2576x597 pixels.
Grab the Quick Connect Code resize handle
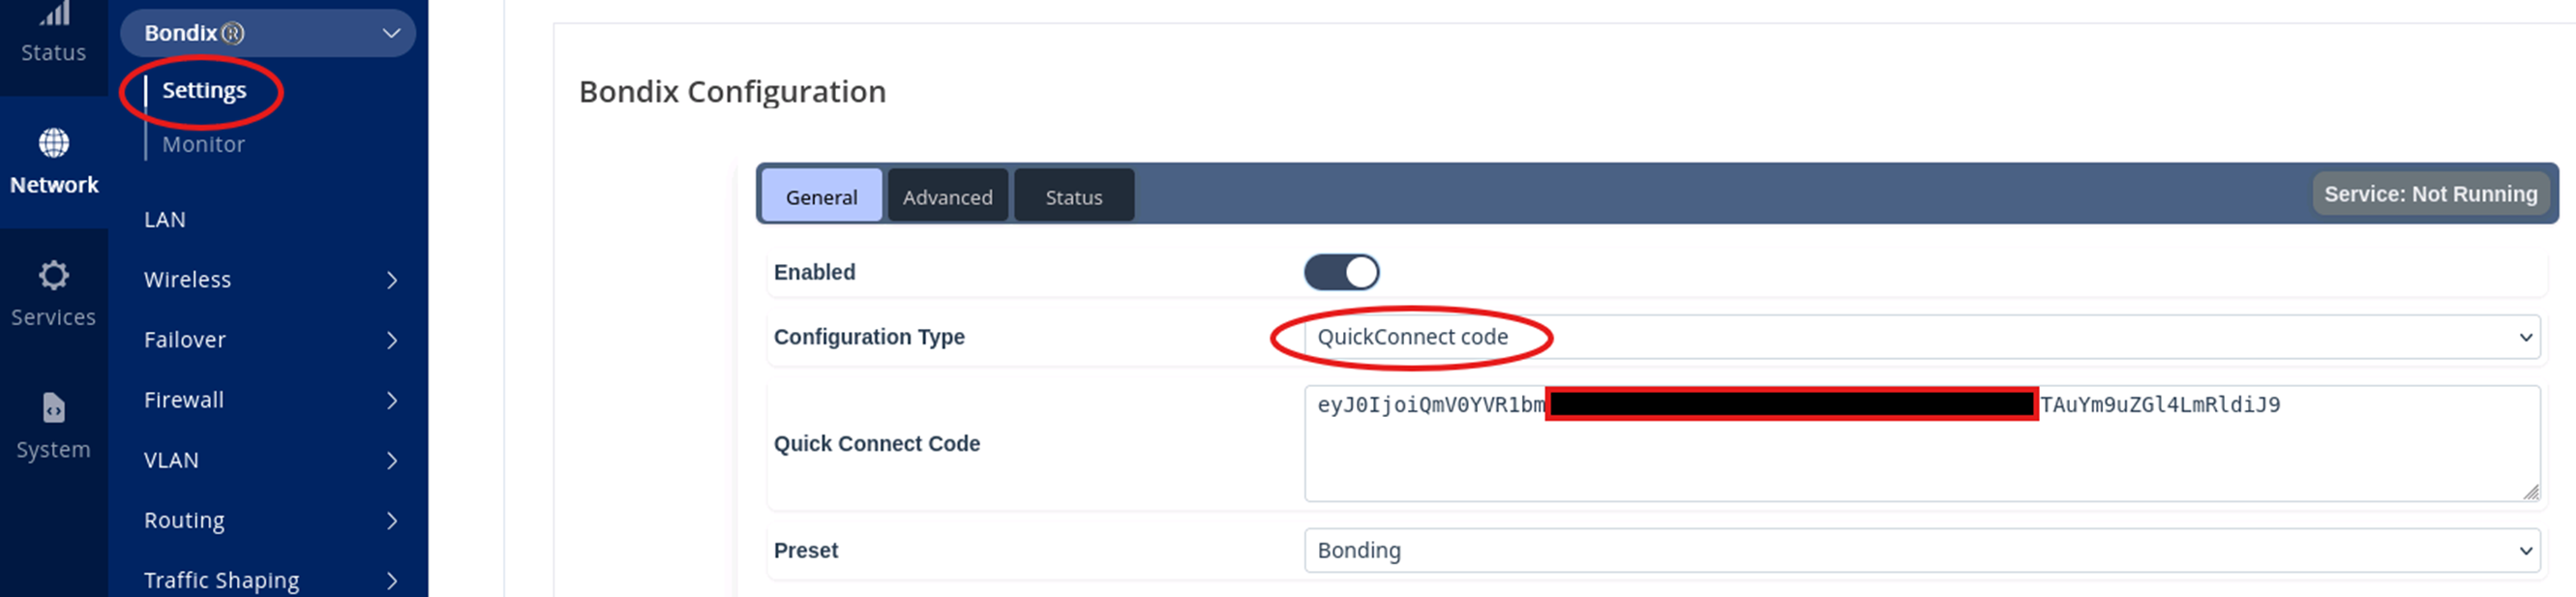2530,492
